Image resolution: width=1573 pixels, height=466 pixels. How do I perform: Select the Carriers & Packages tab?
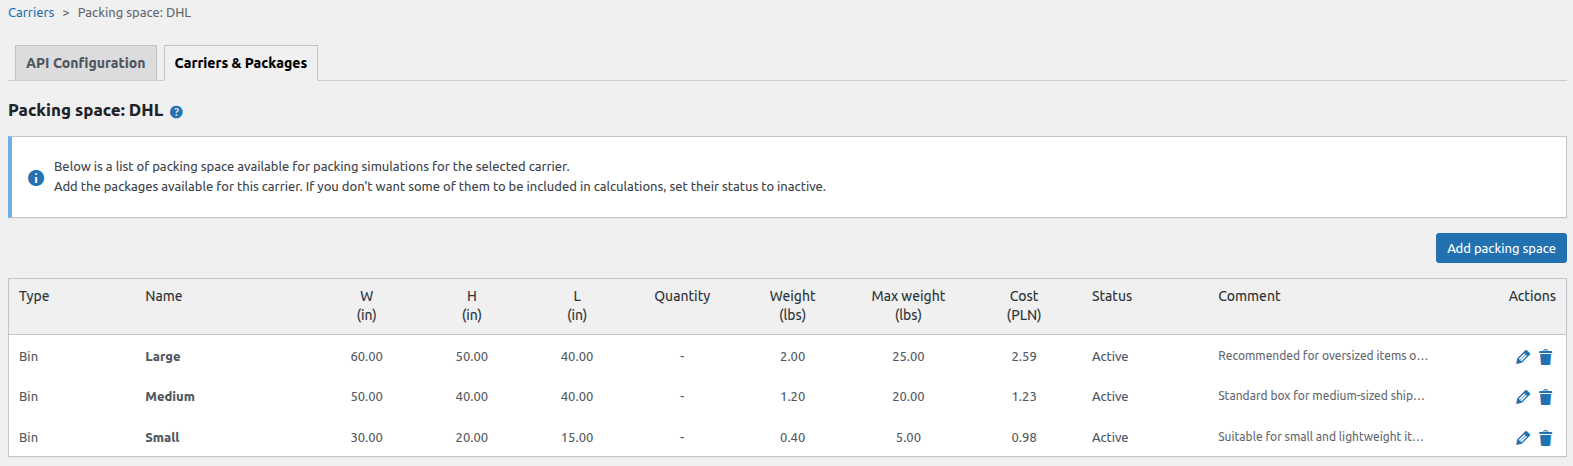(241, 63)
